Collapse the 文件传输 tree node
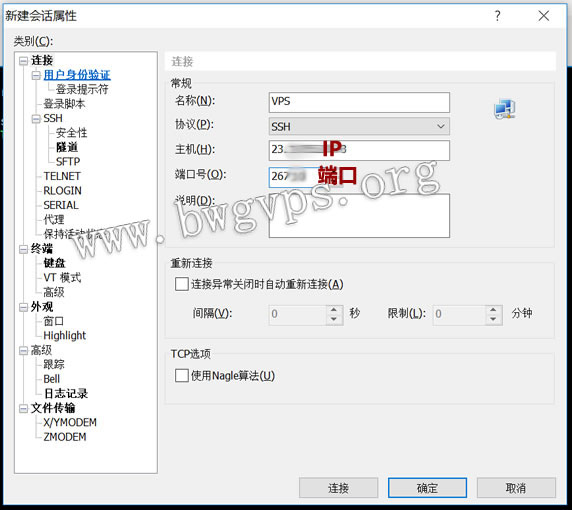572x510 pixels. (x=23, y=408)
